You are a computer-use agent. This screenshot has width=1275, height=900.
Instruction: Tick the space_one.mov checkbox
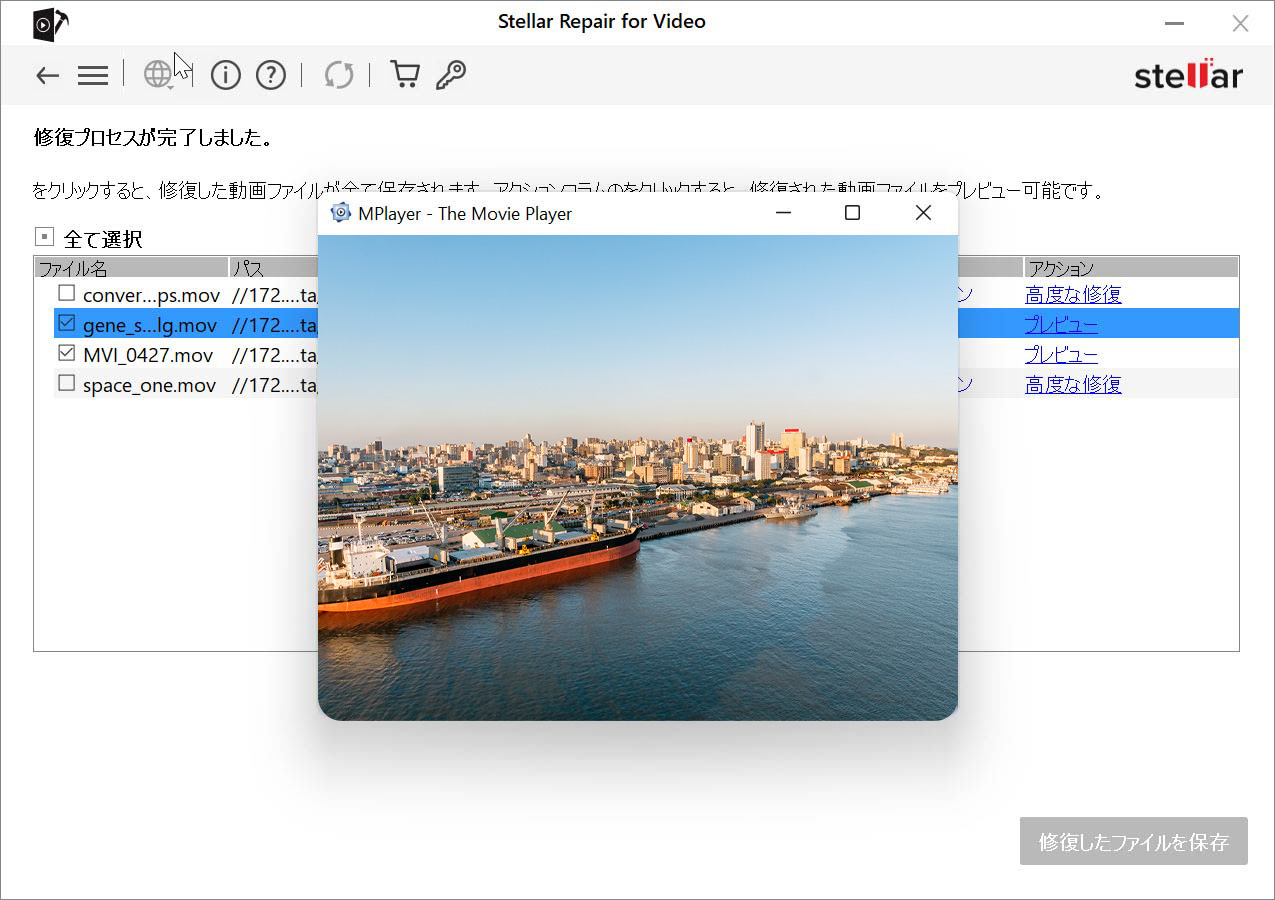(66, 384)
